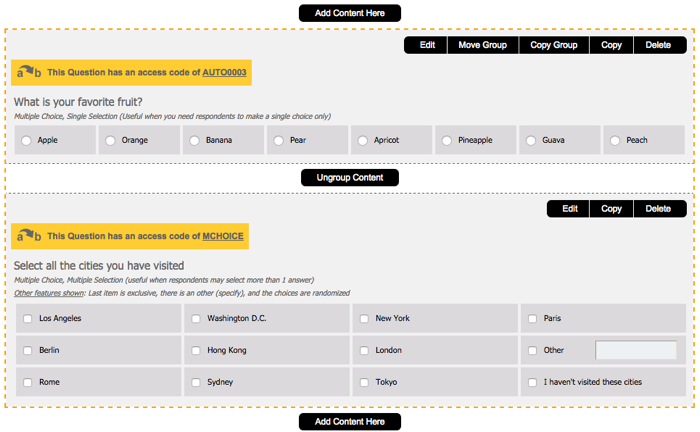Screen dimensions: 700x432
Task: Check the Los Angeles checkbox
Action: (x=27, y=319)
